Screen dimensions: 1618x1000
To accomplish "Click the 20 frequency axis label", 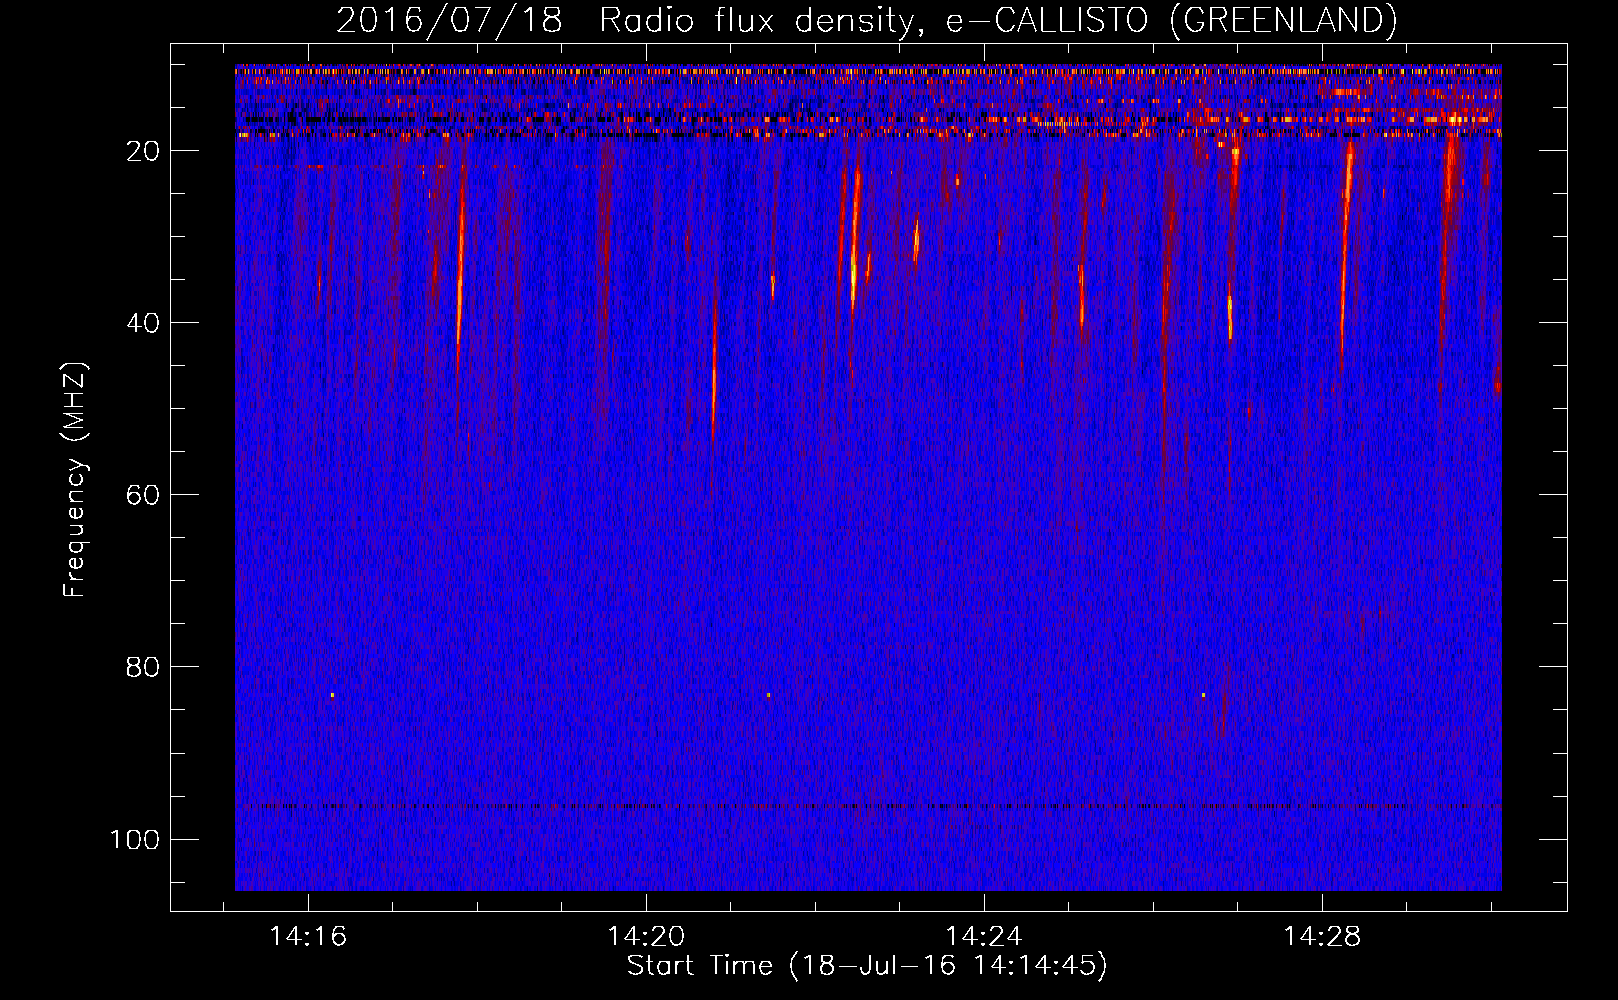I will pos(143,151).
